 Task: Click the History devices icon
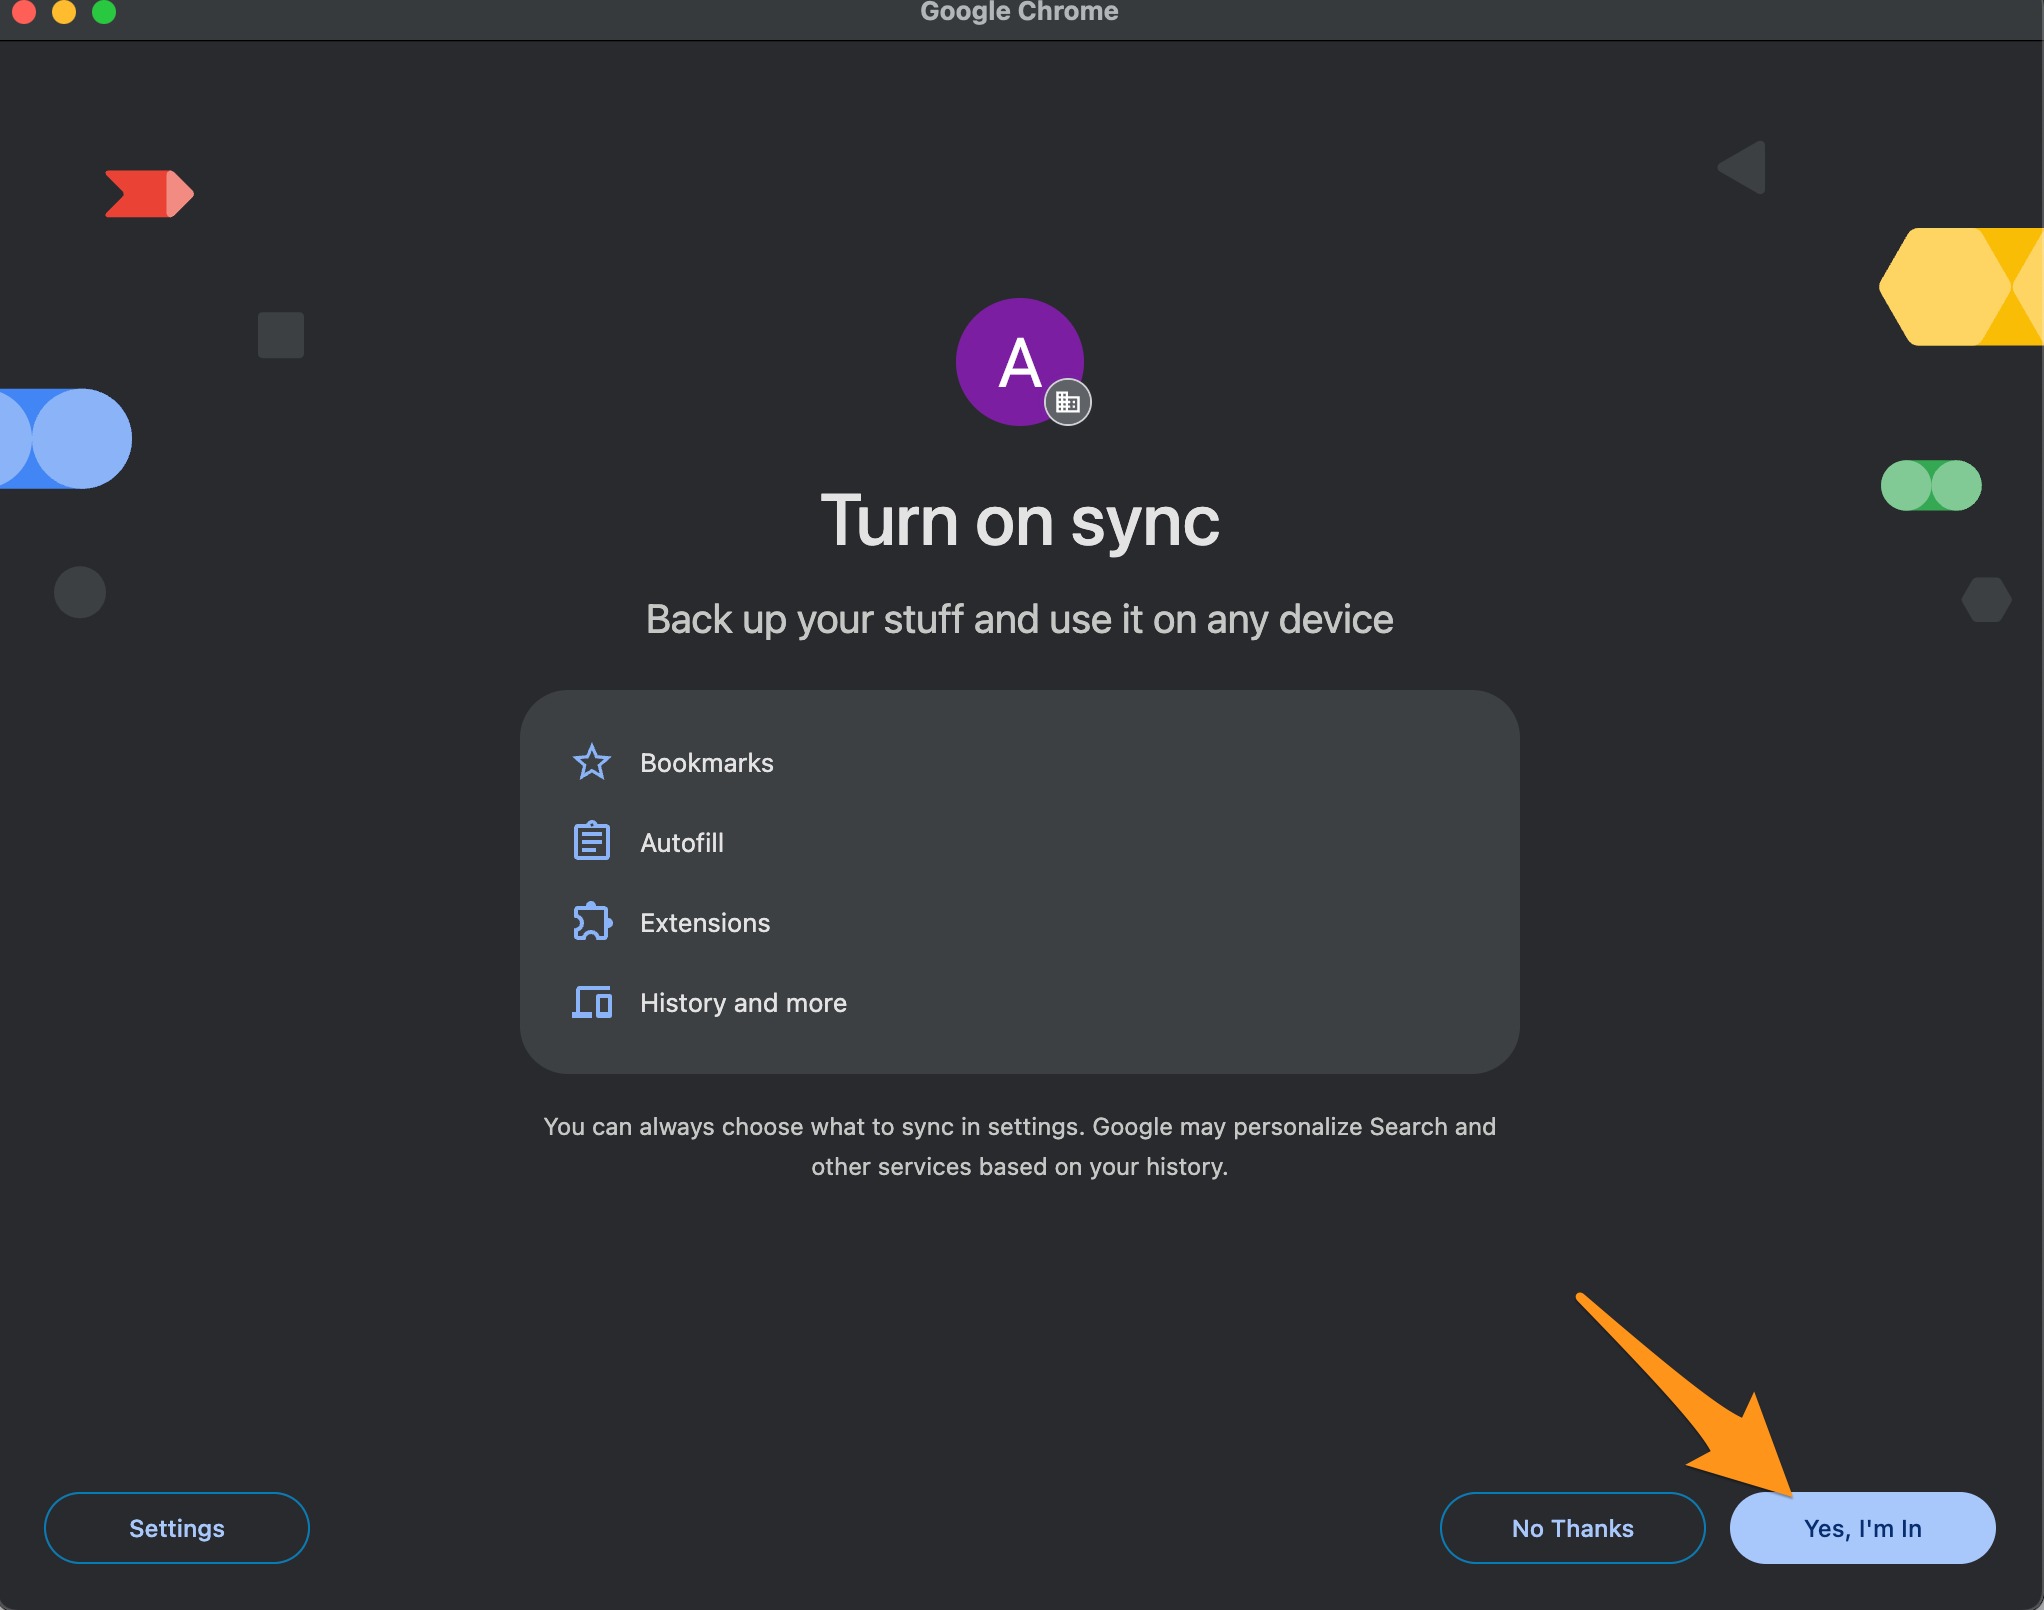[591, 1001]
